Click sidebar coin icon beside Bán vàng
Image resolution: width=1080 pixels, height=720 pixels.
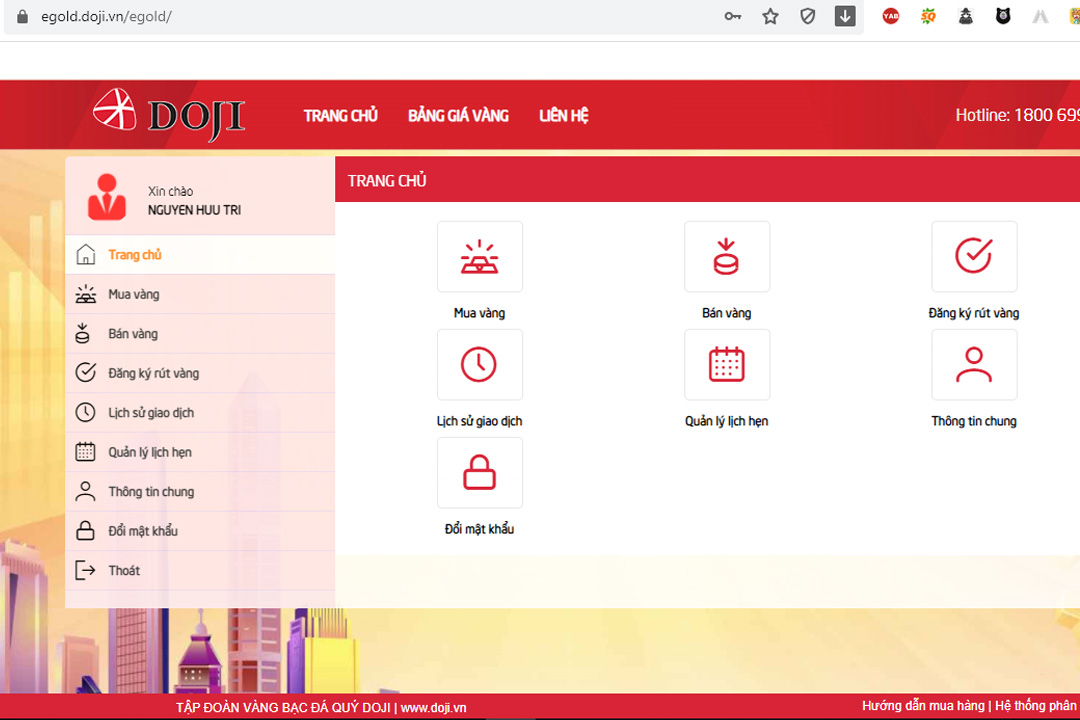[x=83, y=333]
